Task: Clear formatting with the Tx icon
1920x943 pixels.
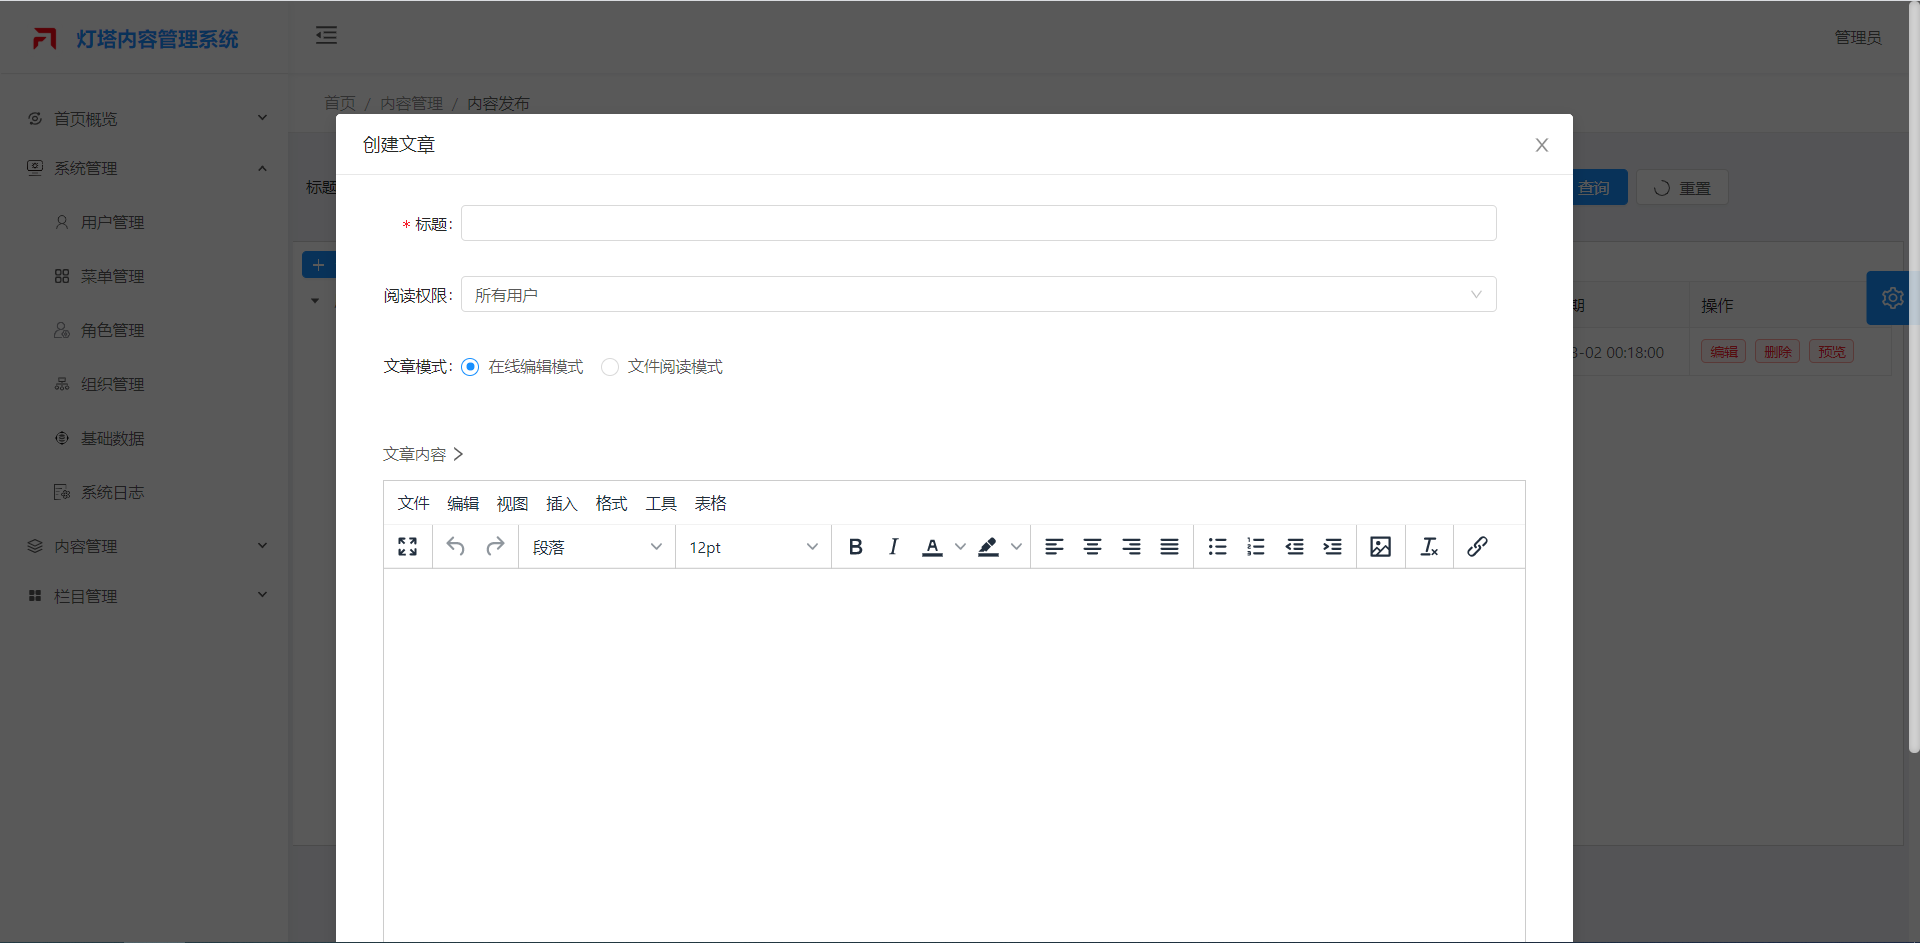Action: click(1429, 547)
